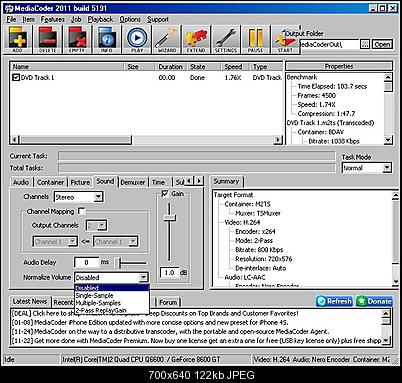Select the Forum tab

pos(168,302)
